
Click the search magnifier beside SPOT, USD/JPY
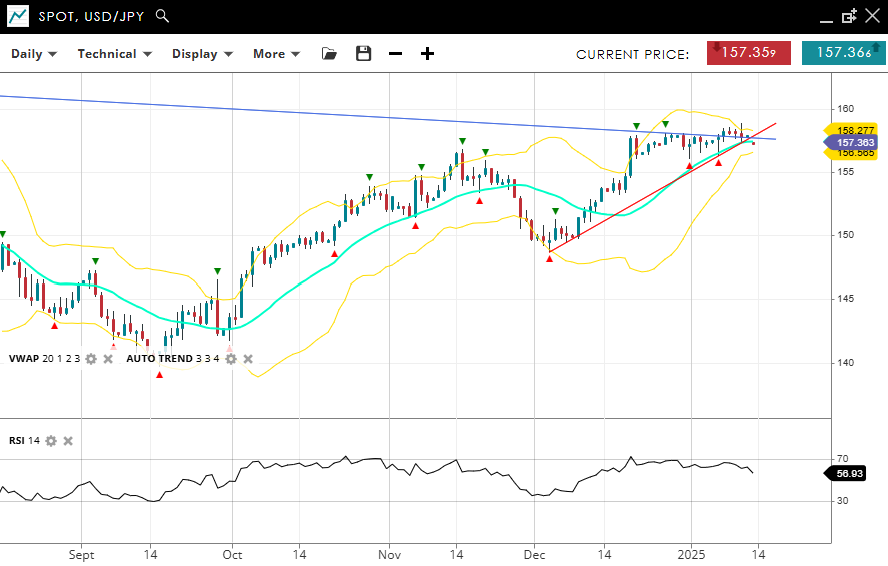pos(163,16)
